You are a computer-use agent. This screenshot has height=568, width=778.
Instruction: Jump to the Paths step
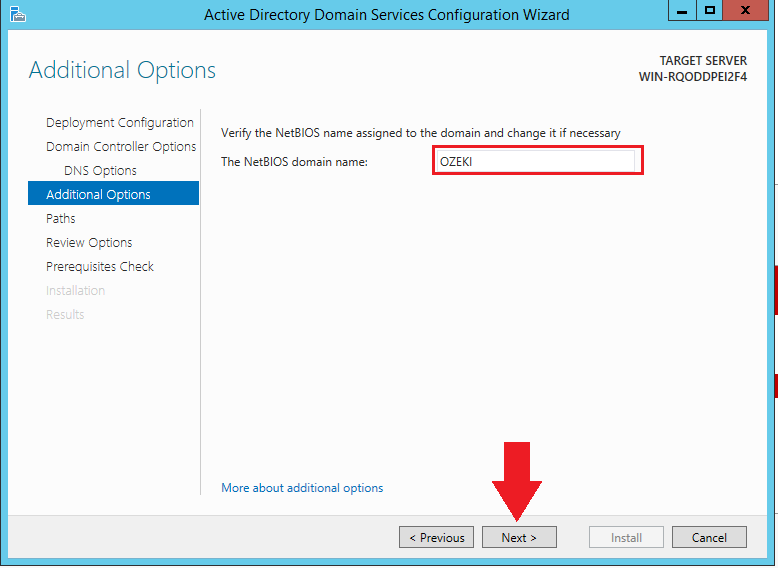61,219
